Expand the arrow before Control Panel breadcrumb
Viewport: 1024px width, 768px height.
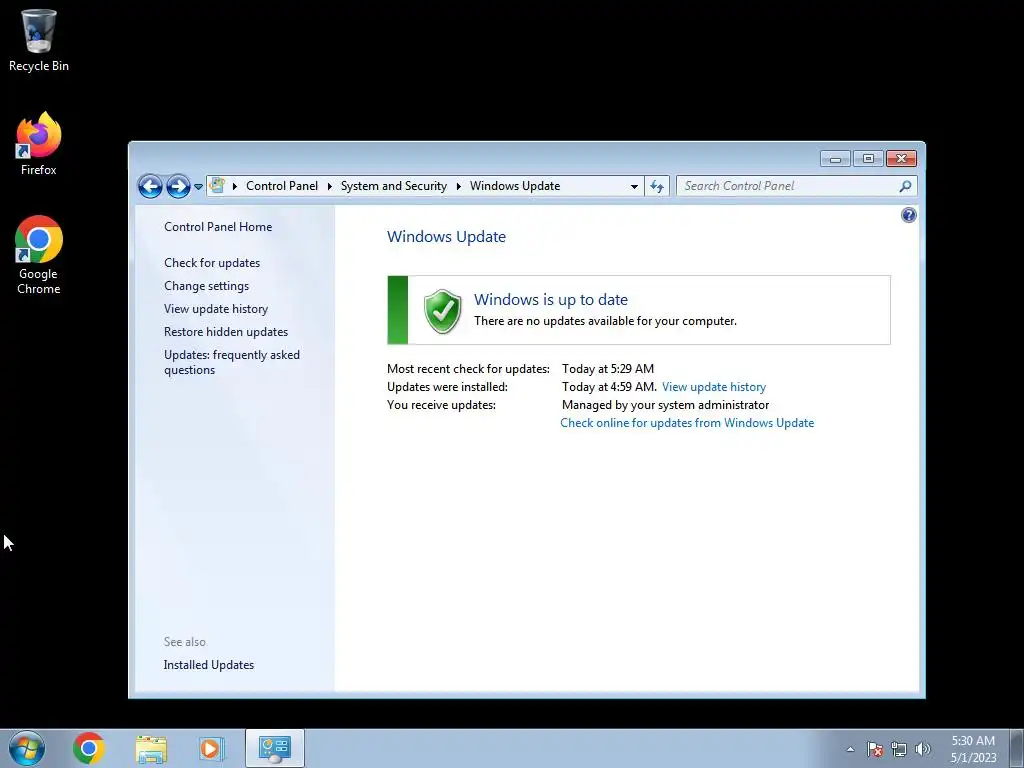[x=234, y=186]
